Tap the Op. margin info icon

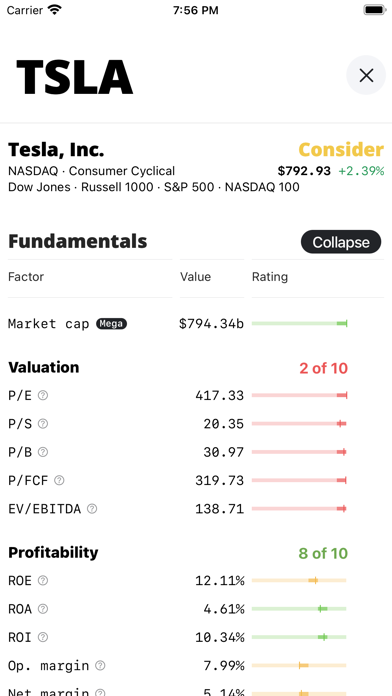pyautogui.click(x=100, y=665)
